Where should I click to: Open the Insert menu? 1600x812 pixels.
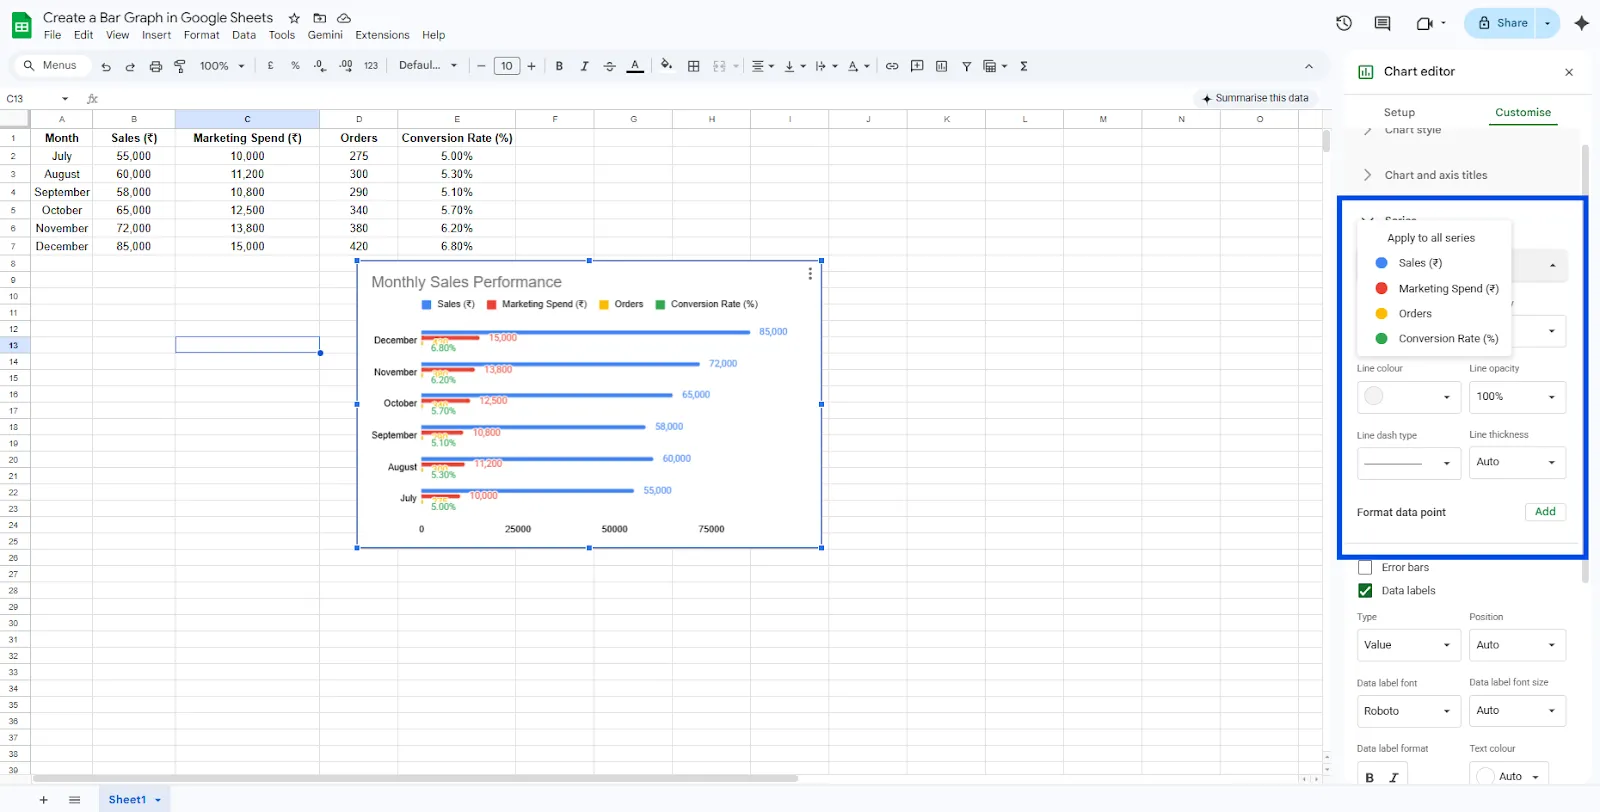[156, 35]
